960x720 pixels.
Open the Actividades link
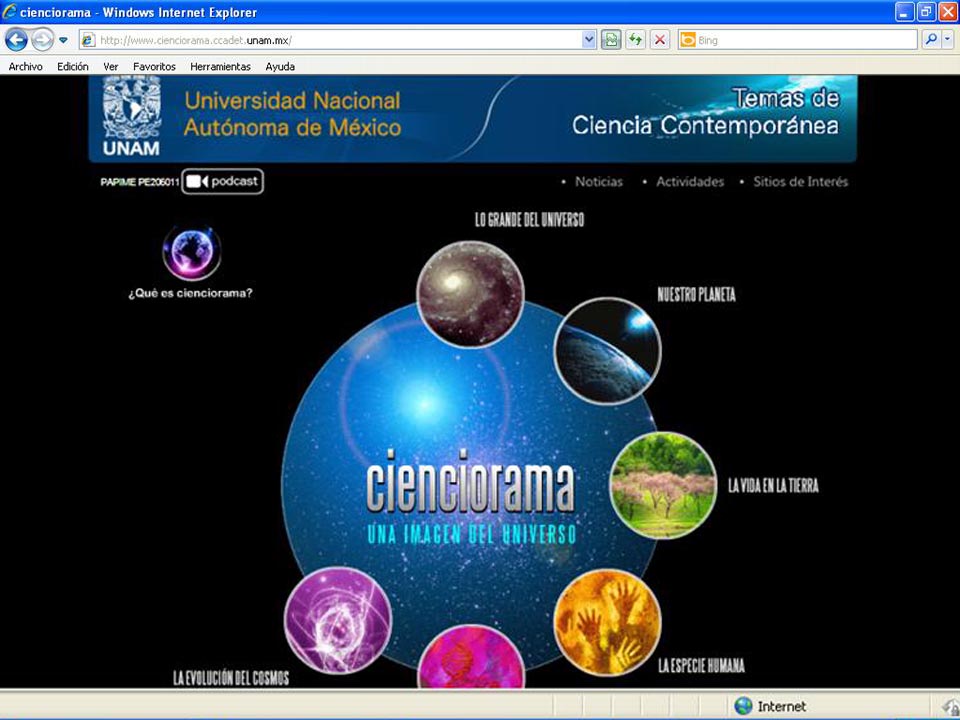coord(690,182)
